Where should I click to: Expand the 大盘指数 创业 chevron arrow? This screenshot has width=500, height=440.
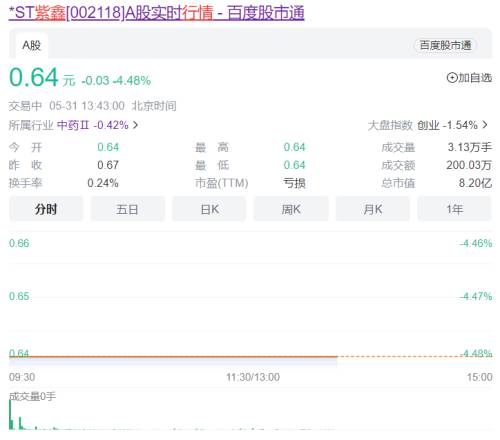point(485,125)
